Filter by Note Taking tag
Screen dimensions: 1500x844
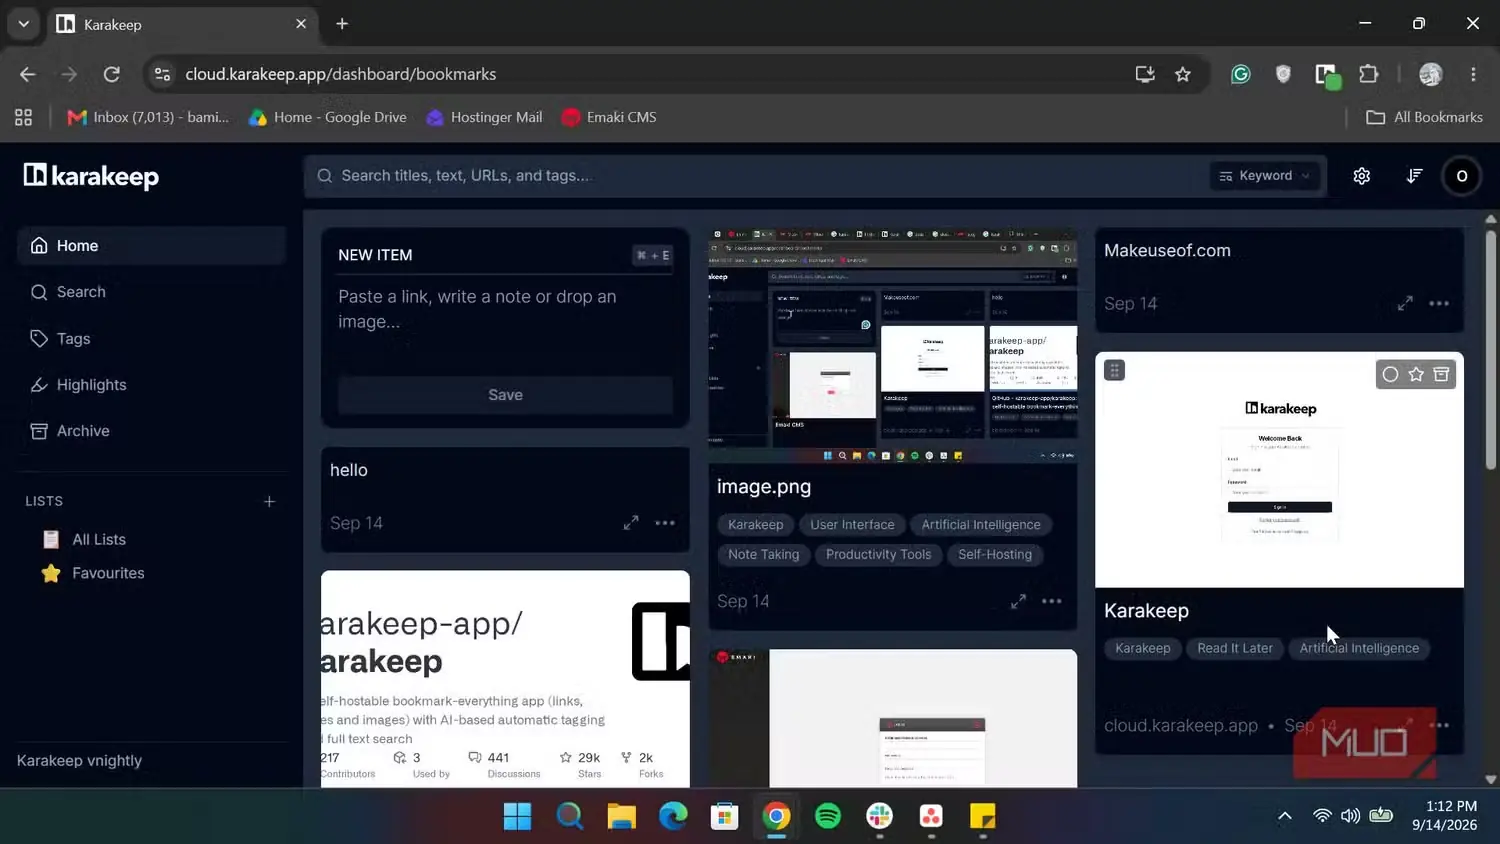coord(763,555)
